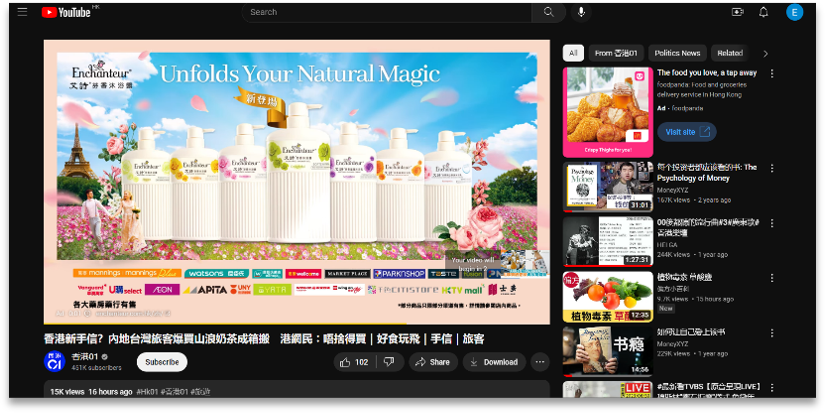Select the Politics News chip
Viewport: 825px width, 413px height.
(x=677, y=53)
